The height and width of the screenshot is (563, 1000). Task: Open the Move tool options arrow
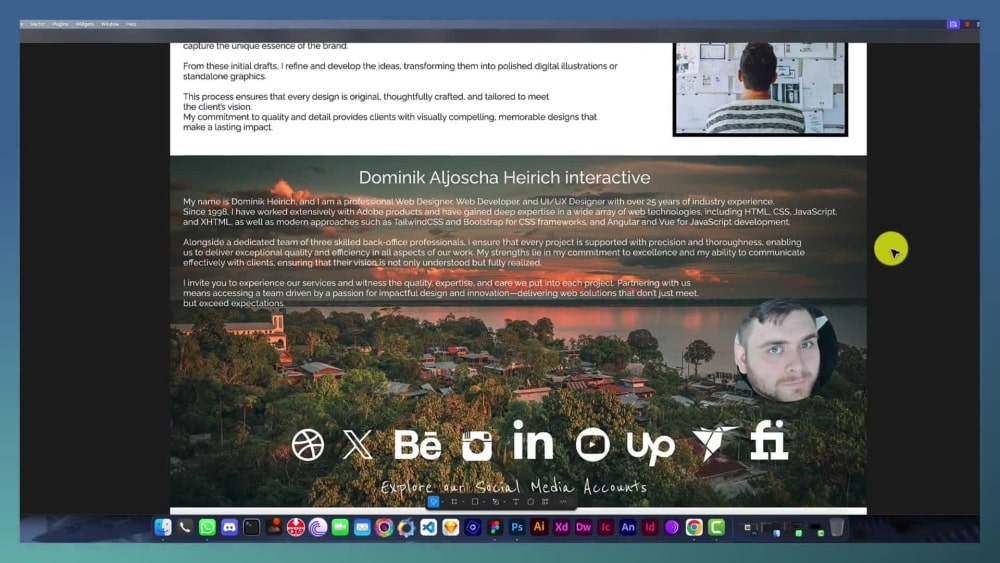(x=443, y=502)
